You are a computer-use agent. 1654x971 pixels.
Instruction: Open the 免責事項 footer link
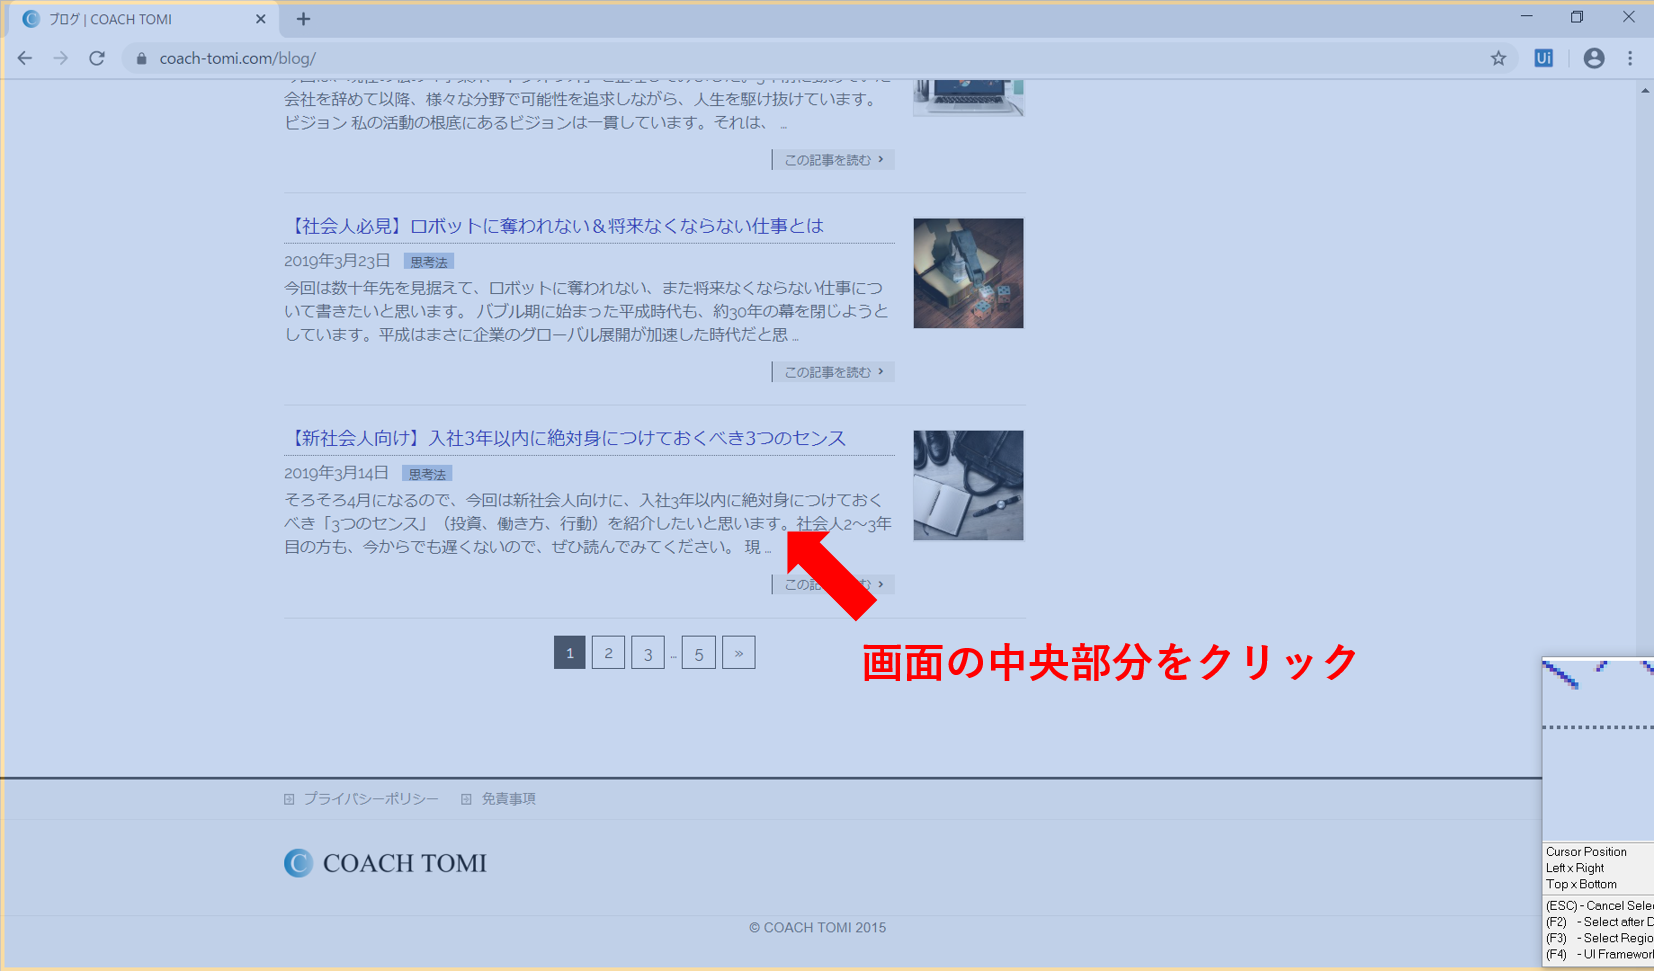(508, 799)
